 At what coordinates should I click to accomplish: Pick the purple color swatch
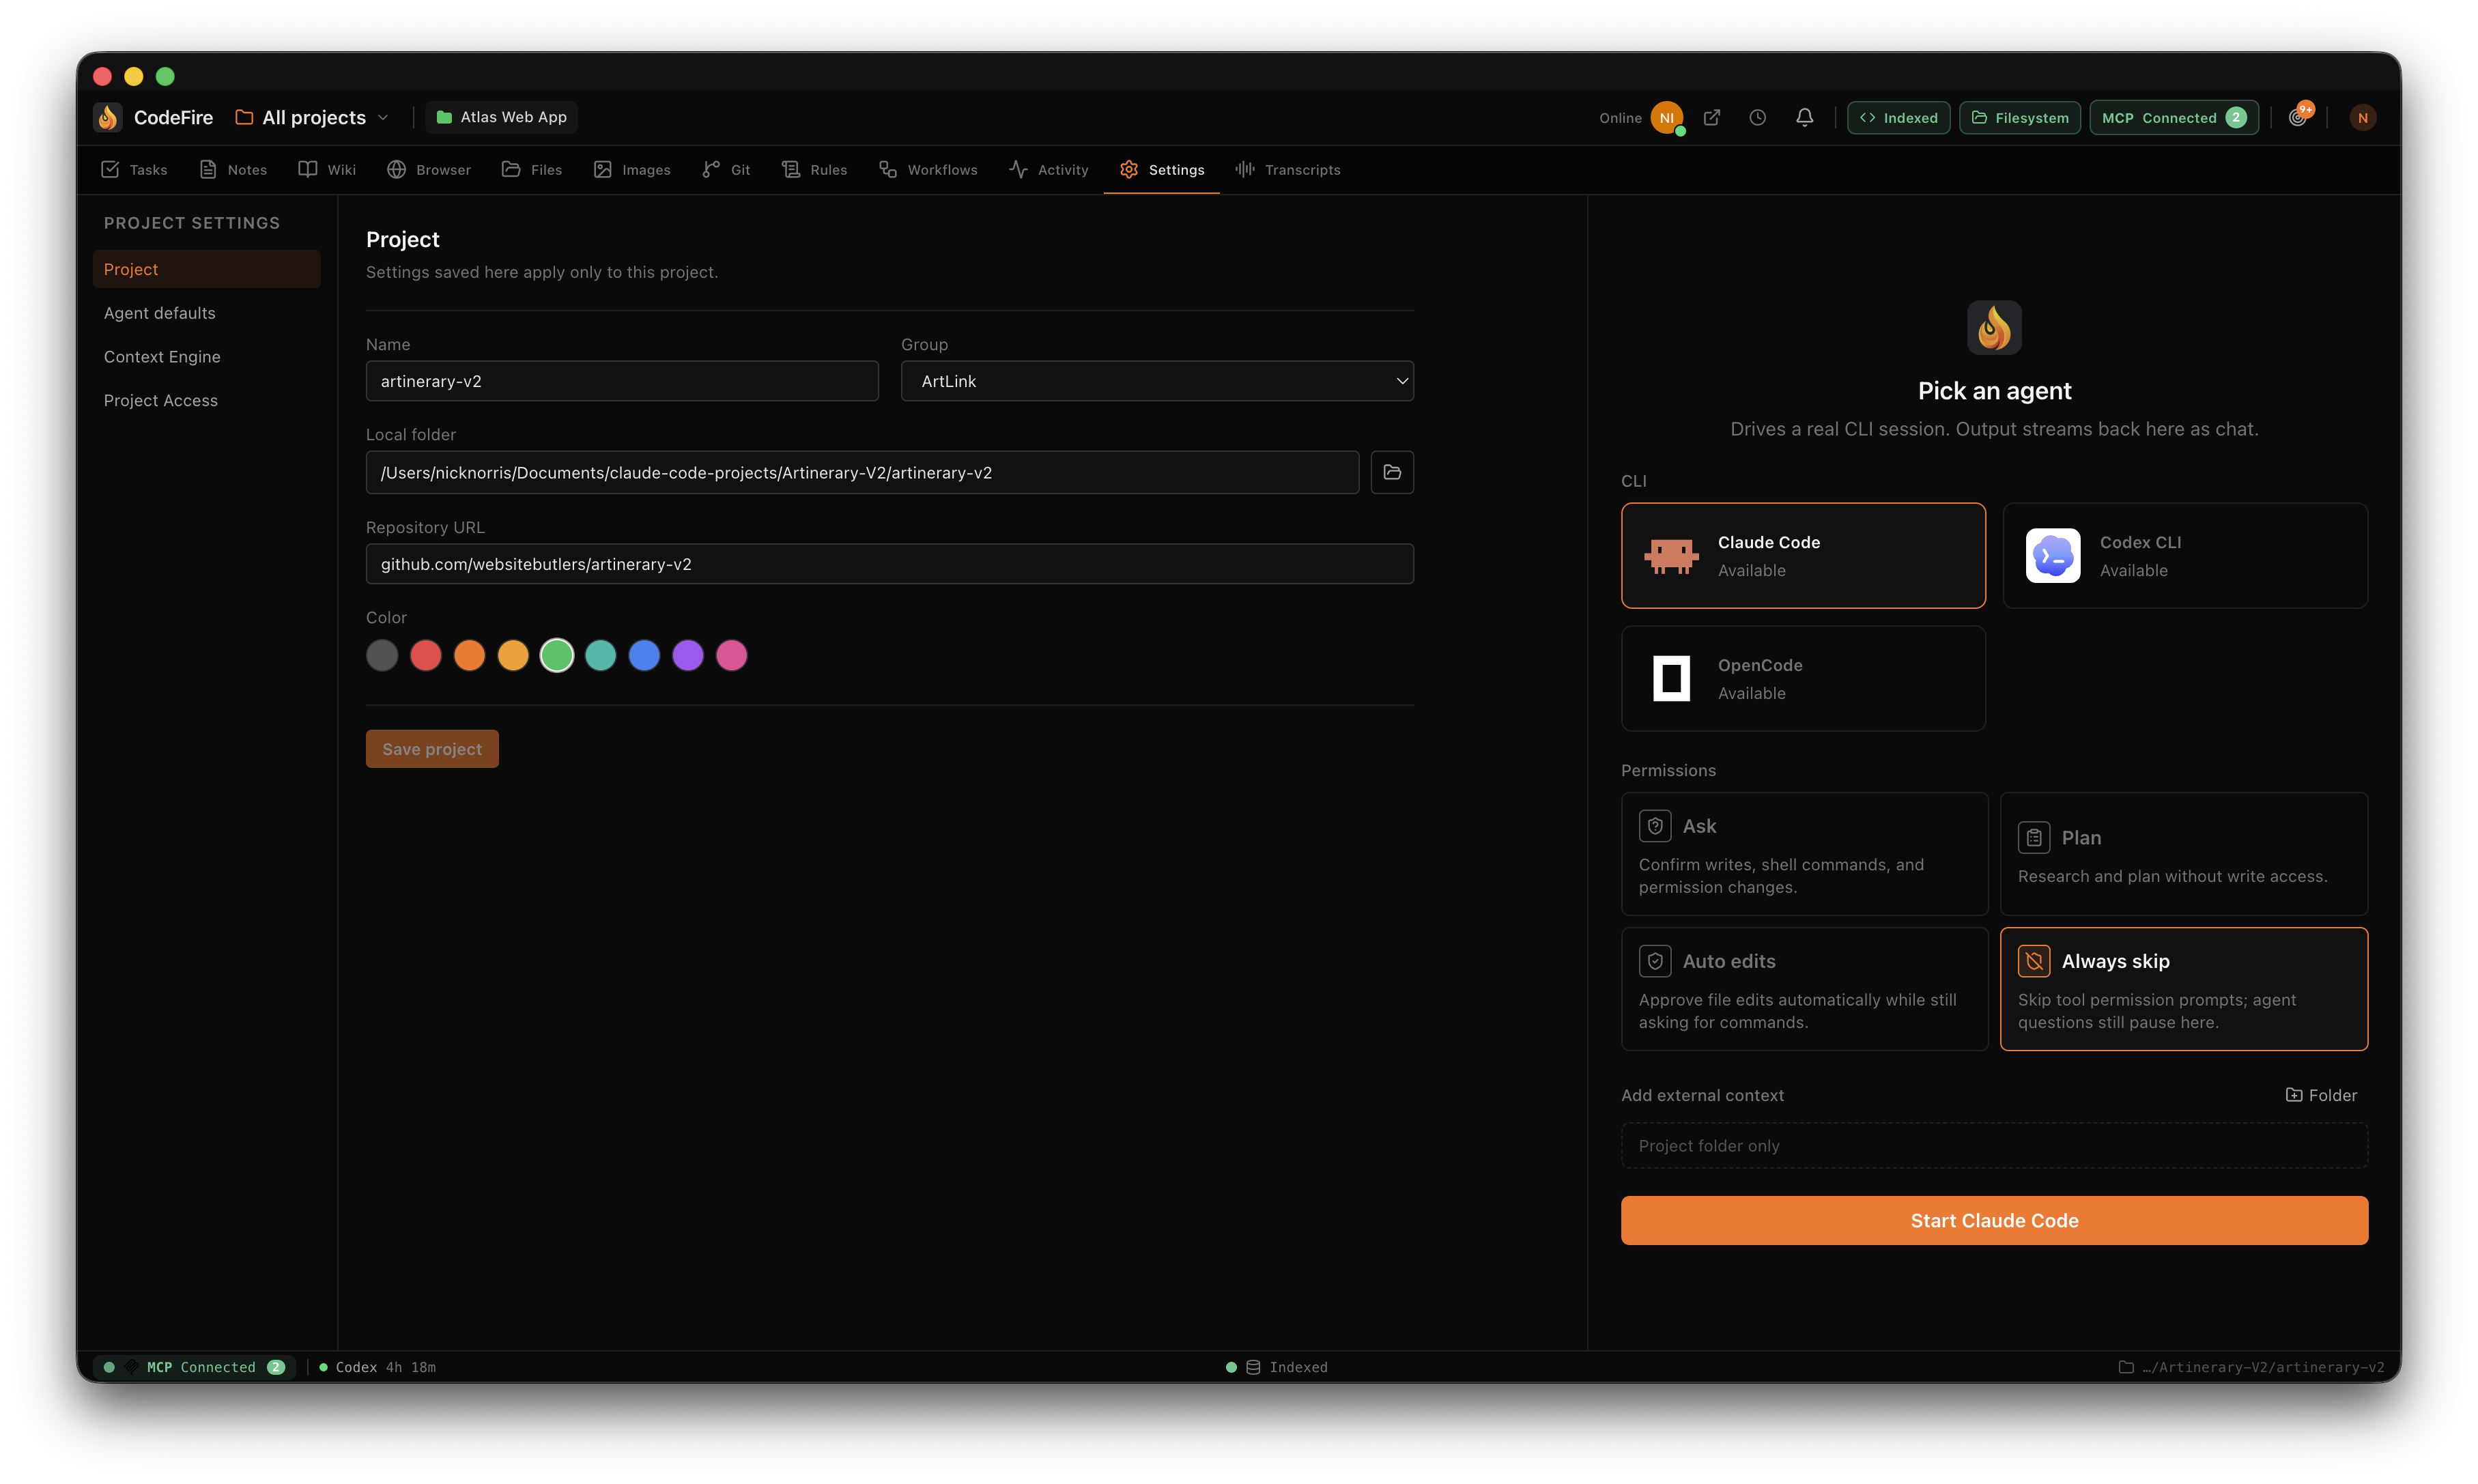click(x=688, y=655)
